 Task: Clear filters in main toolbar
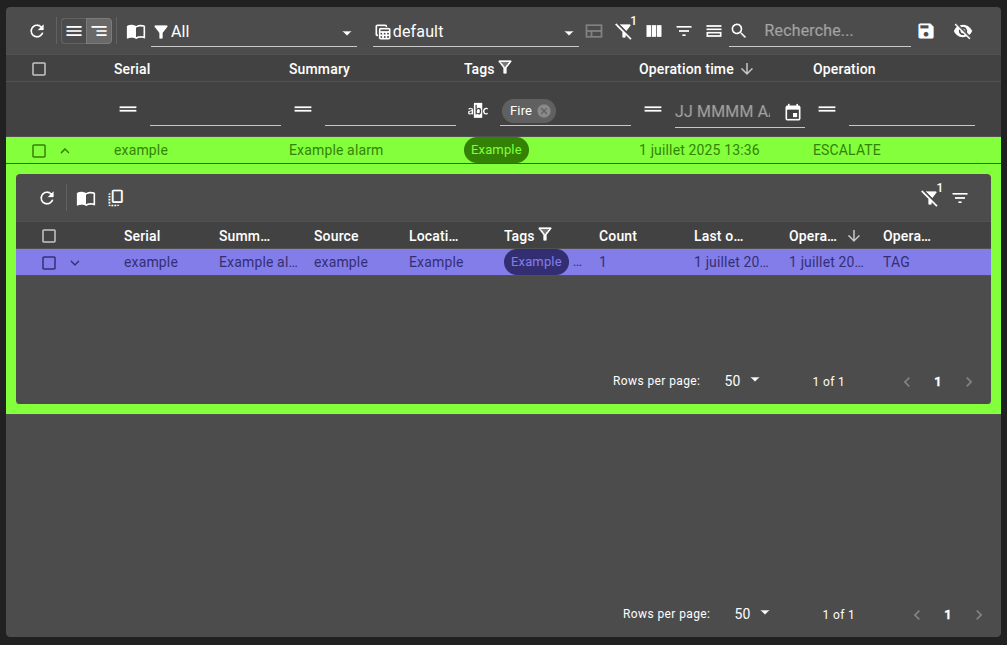(624, 31)
